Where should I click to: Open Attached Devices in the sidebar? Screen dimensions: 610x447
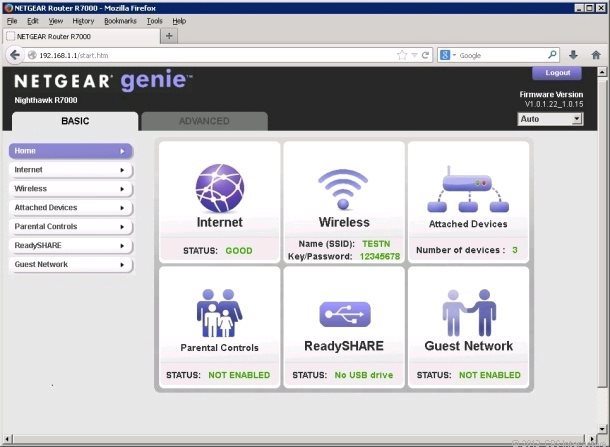coord(70,208)
